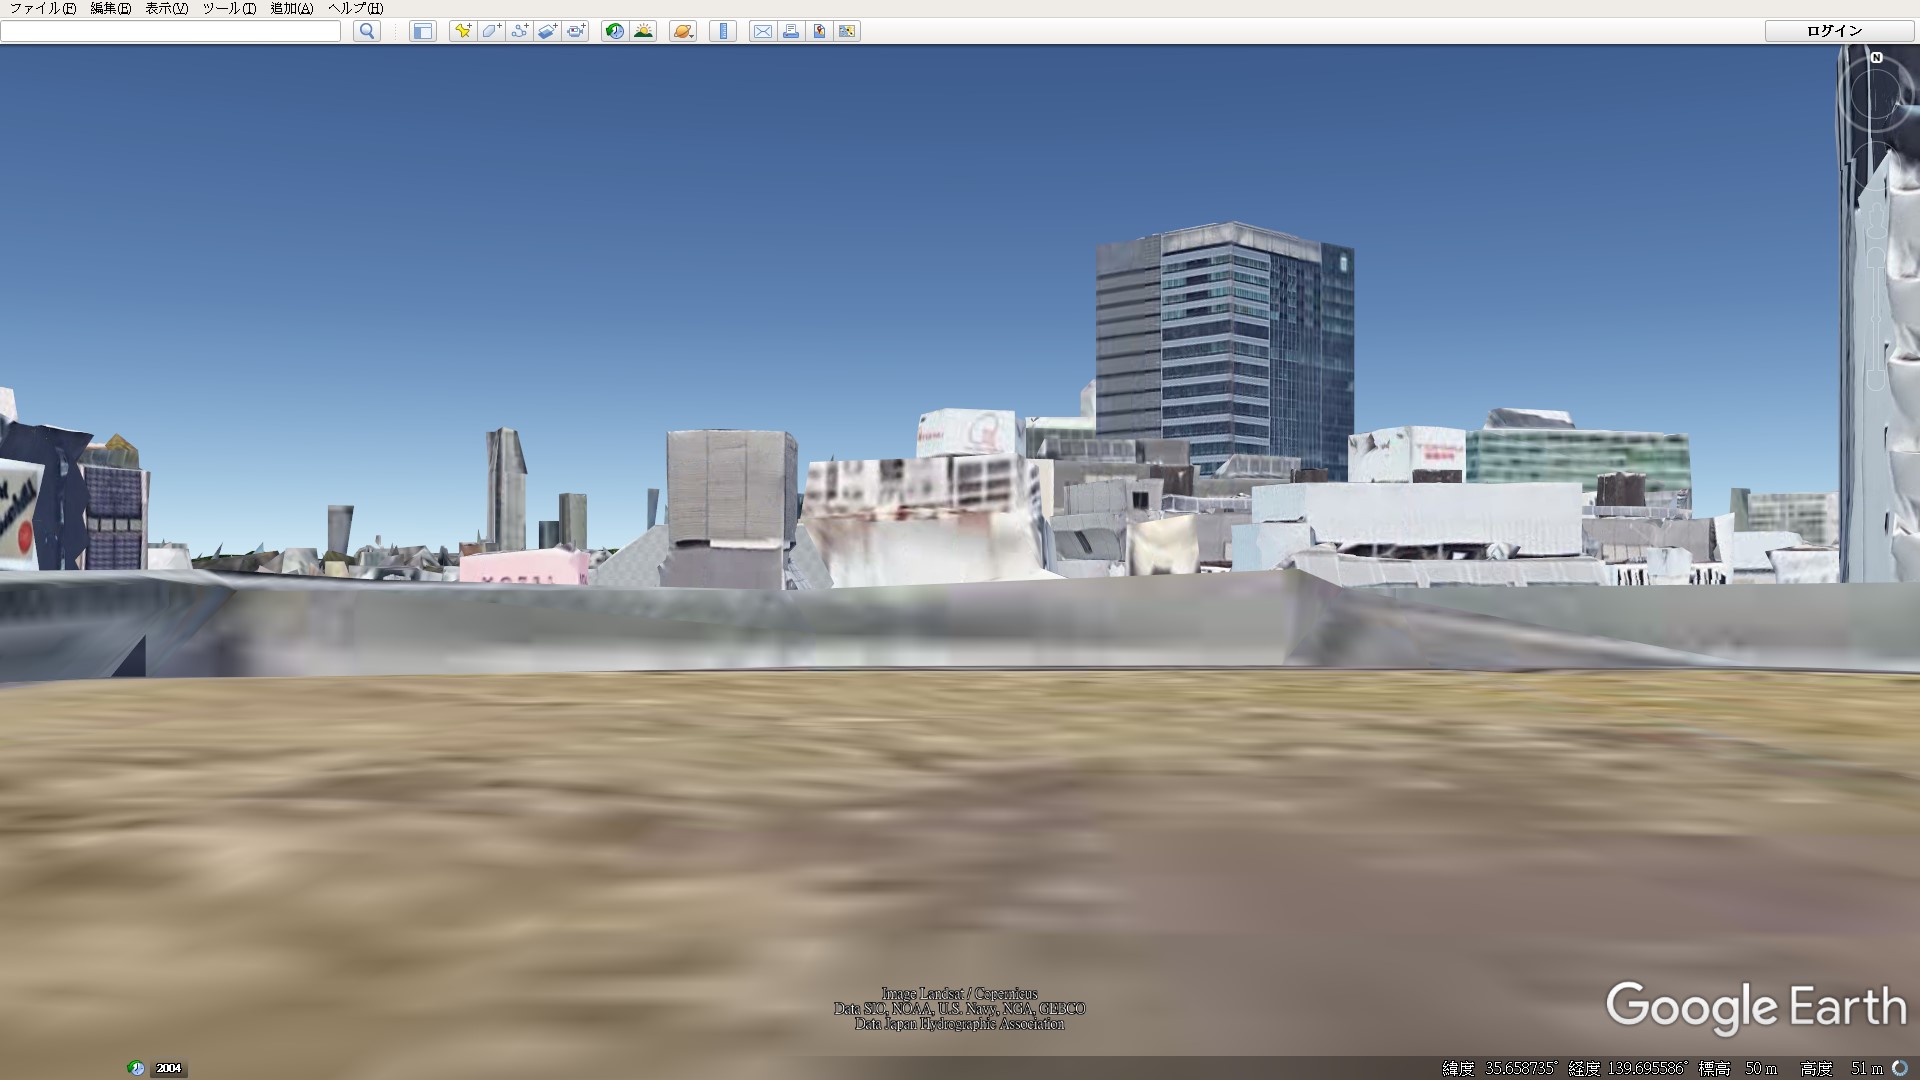Click the look-around navigation ring
Viewport: 1920px width, 1080px height.
coord(1877,95)
